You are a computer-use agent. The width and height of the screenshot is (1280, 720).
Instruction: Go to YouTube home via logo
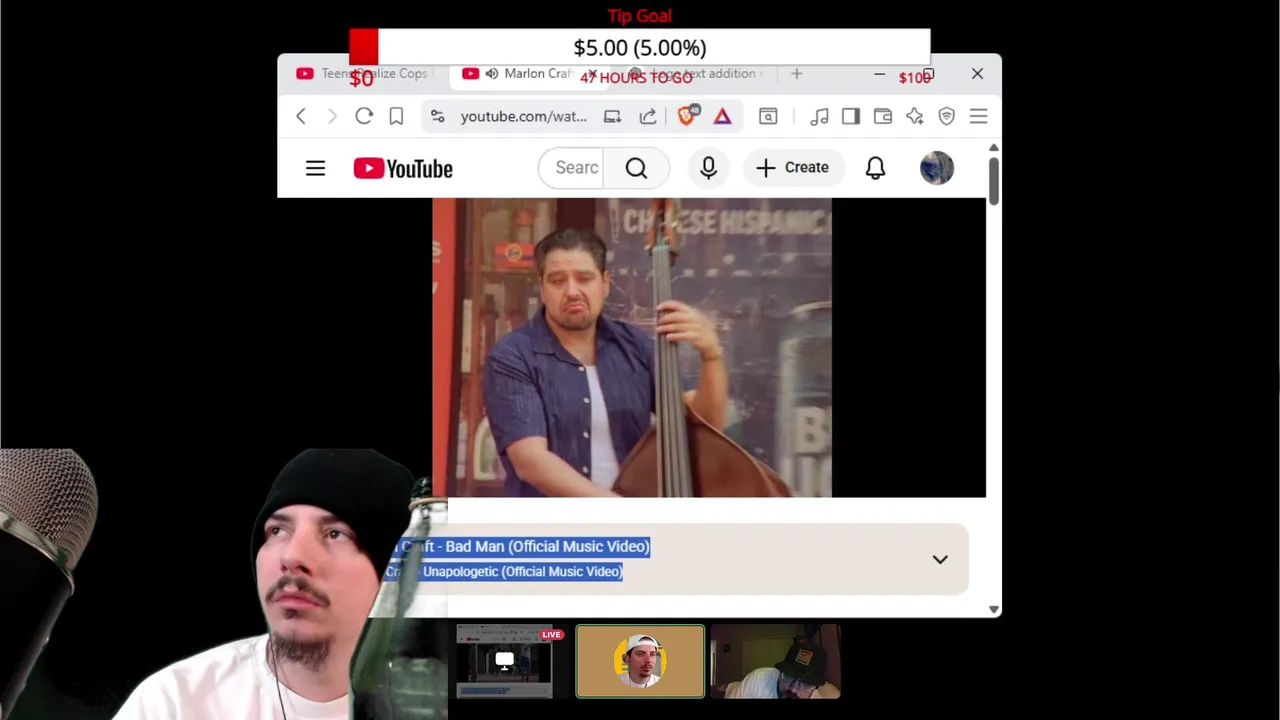coord(403,168)
